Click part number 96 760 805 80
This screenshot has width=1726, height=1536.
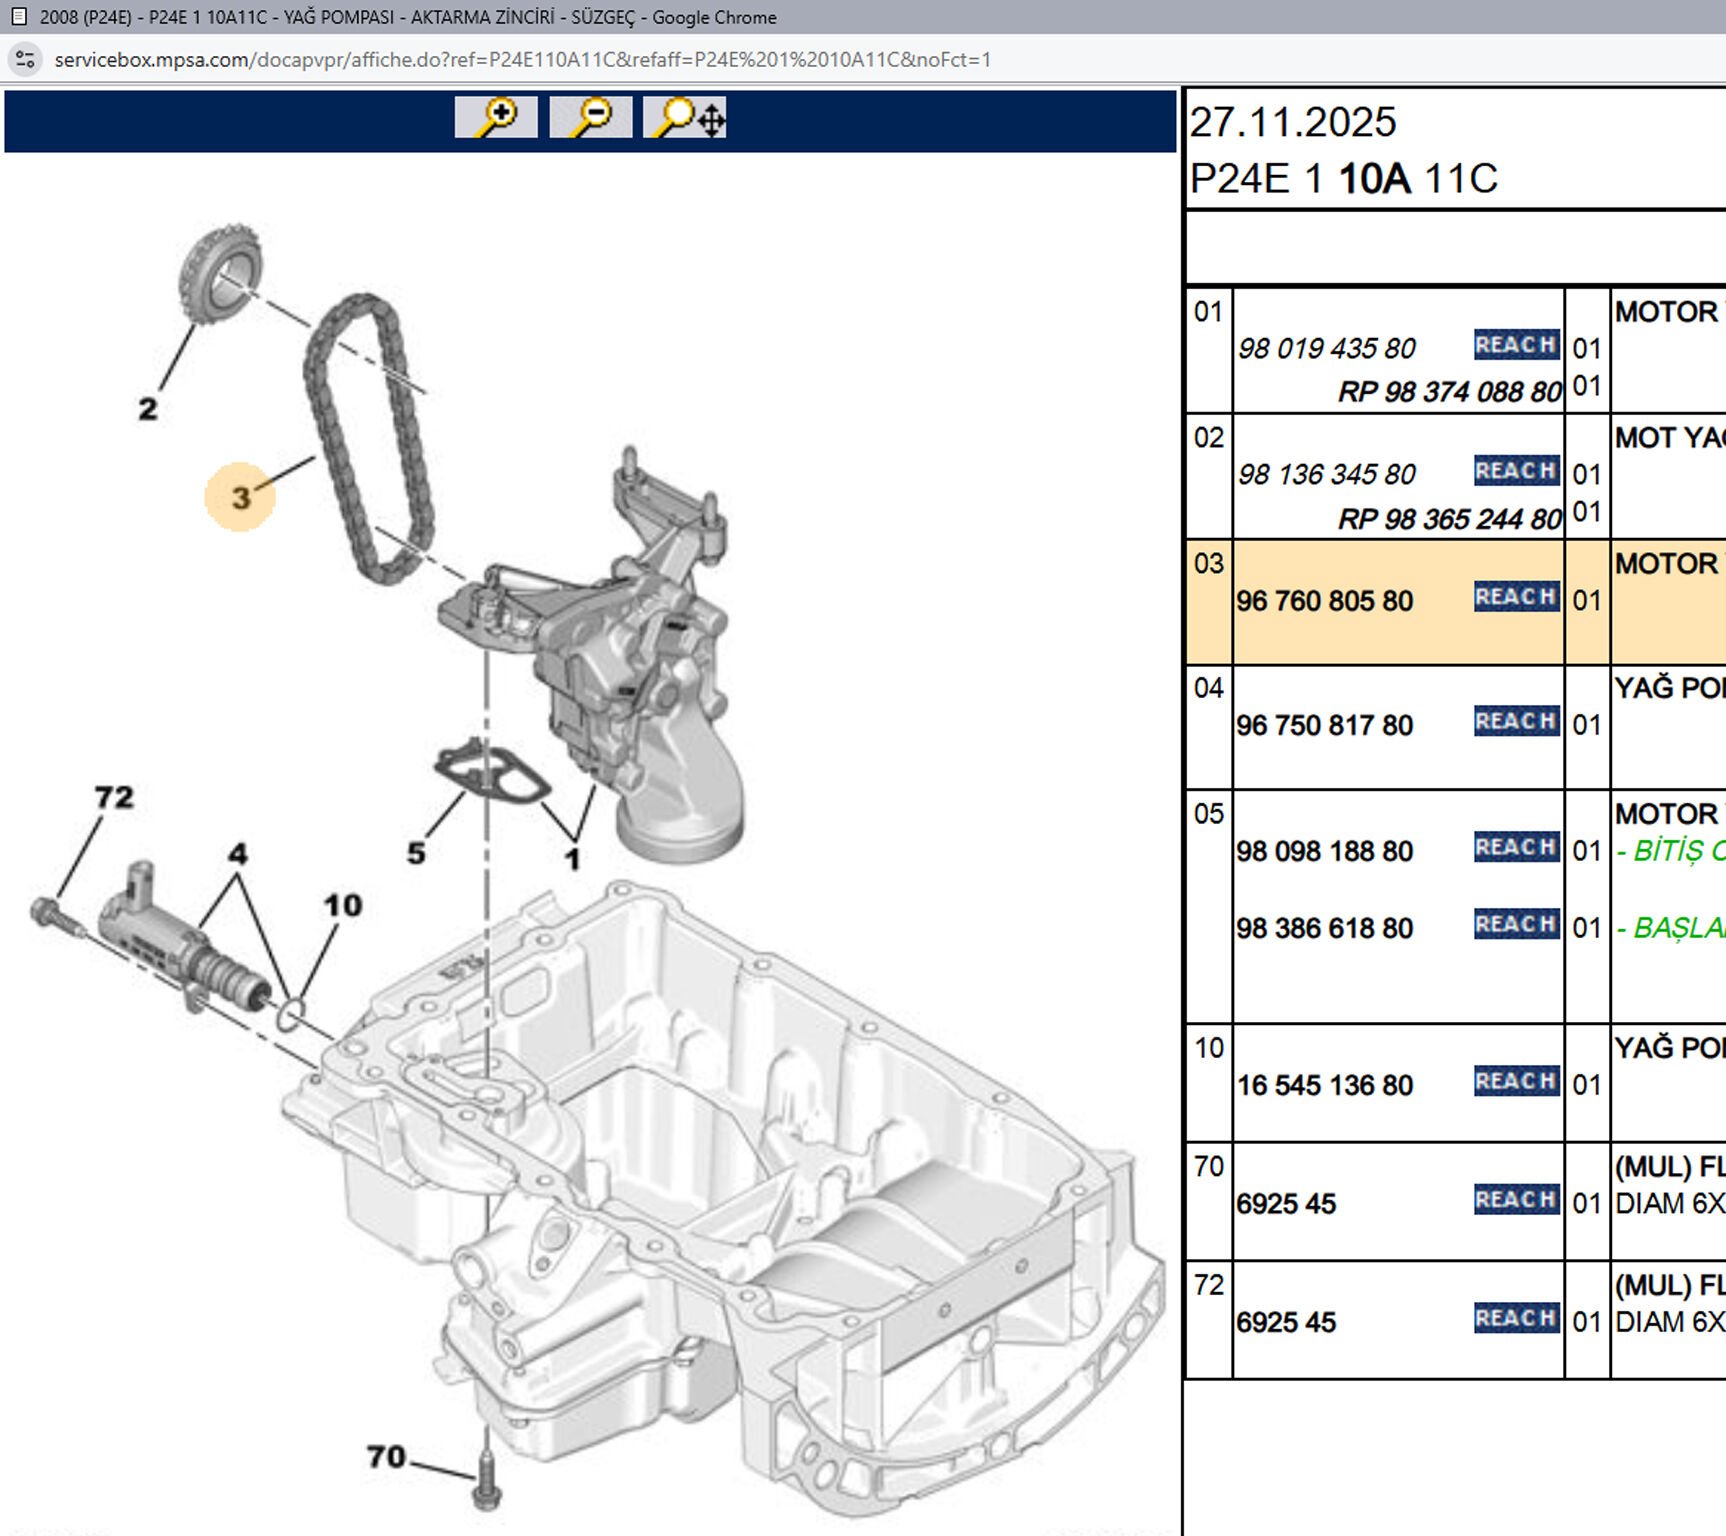click(x=1324, y=601)
